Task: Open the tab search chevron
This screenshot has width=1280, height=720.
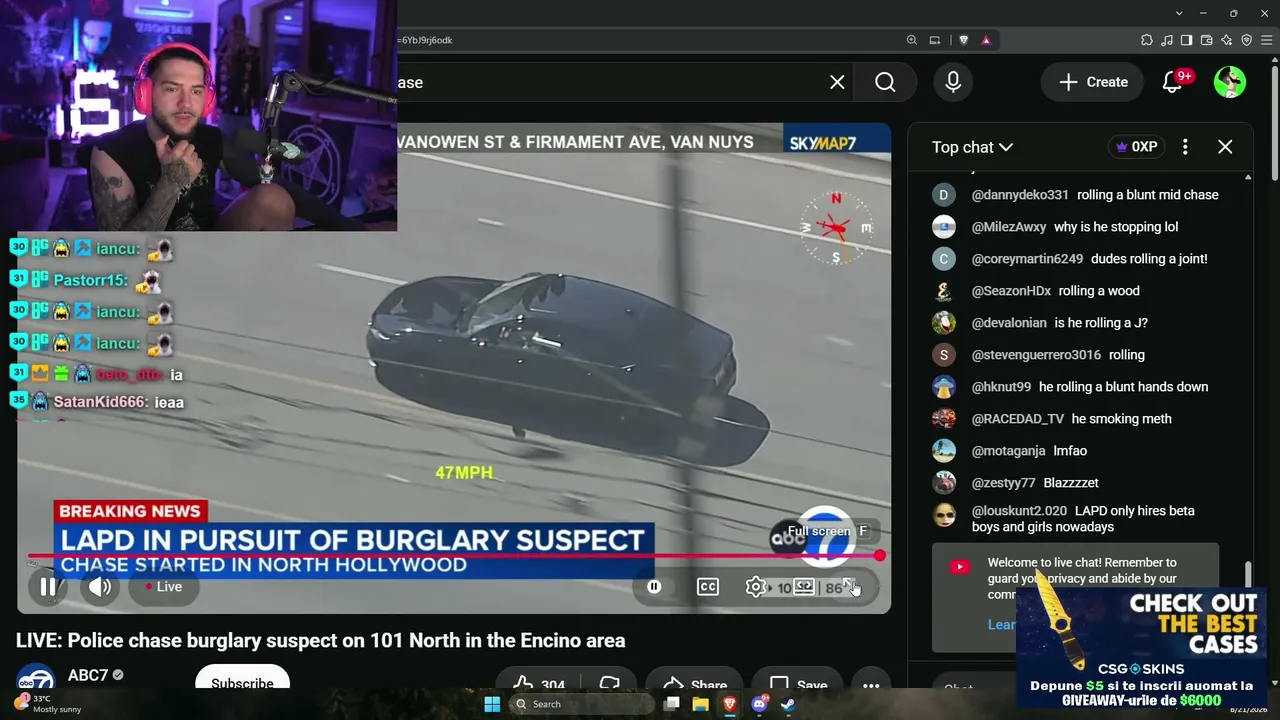Action: coord(1180,13)
